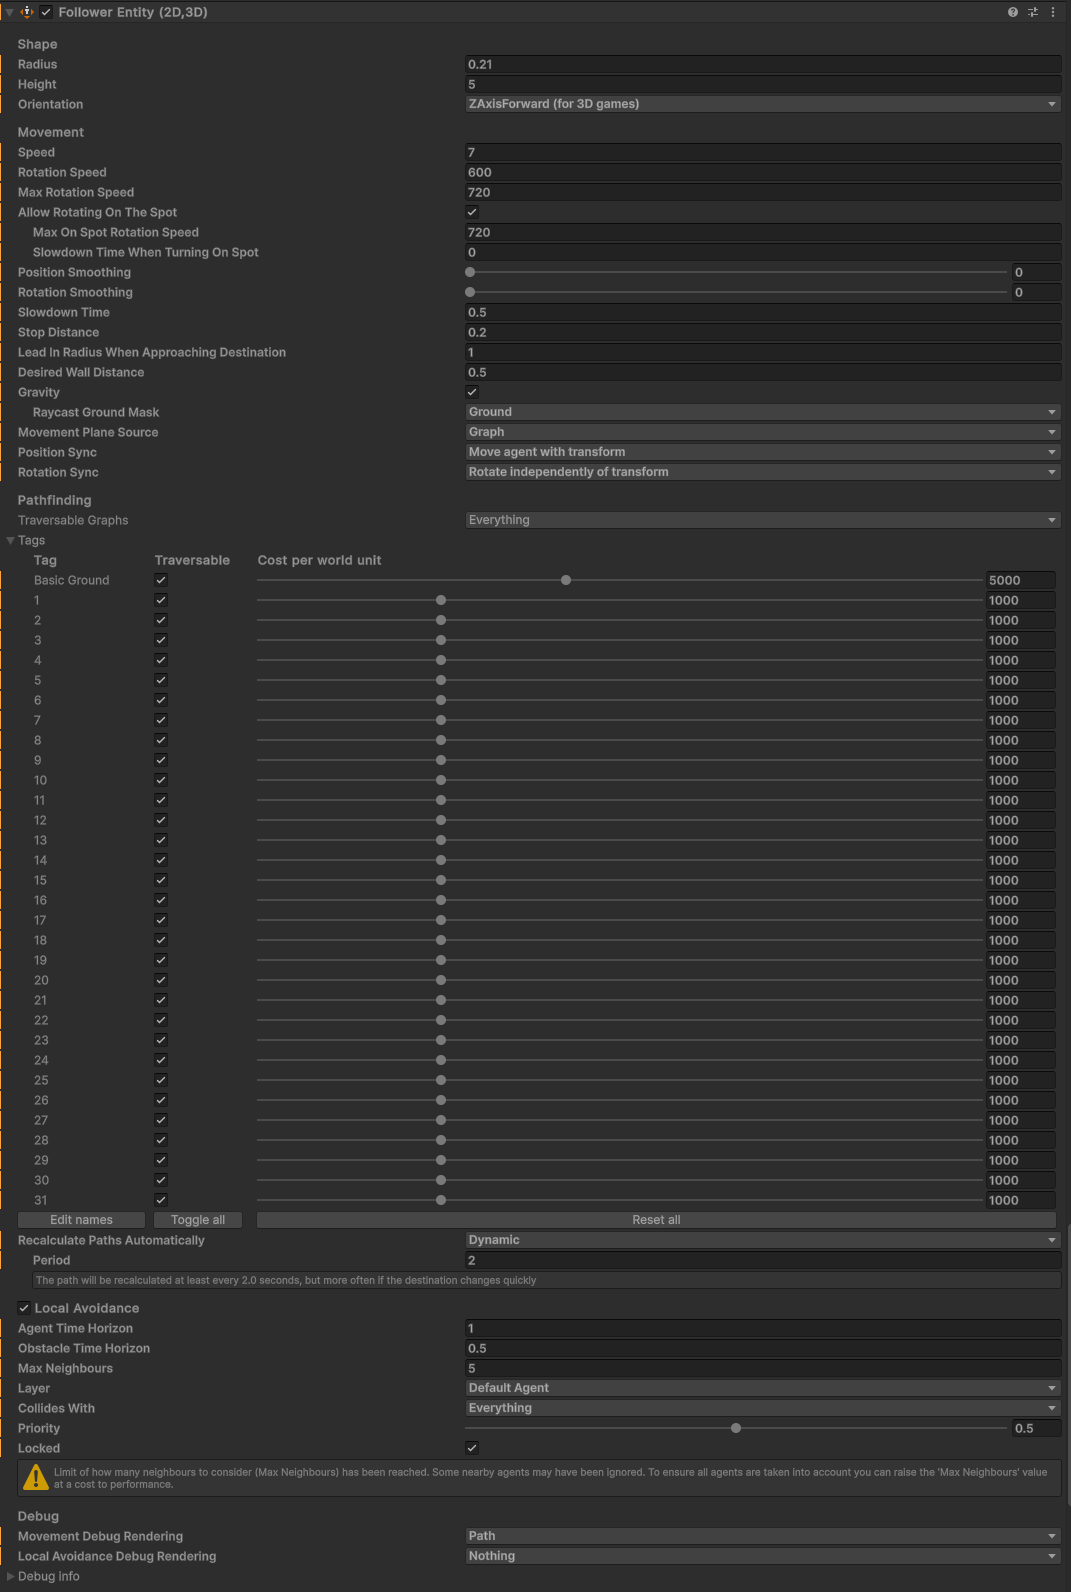Open the component three-dot options menu
This screenshot has height=1592, width=1071.
pyautogui.click(x=1053, y=12)
